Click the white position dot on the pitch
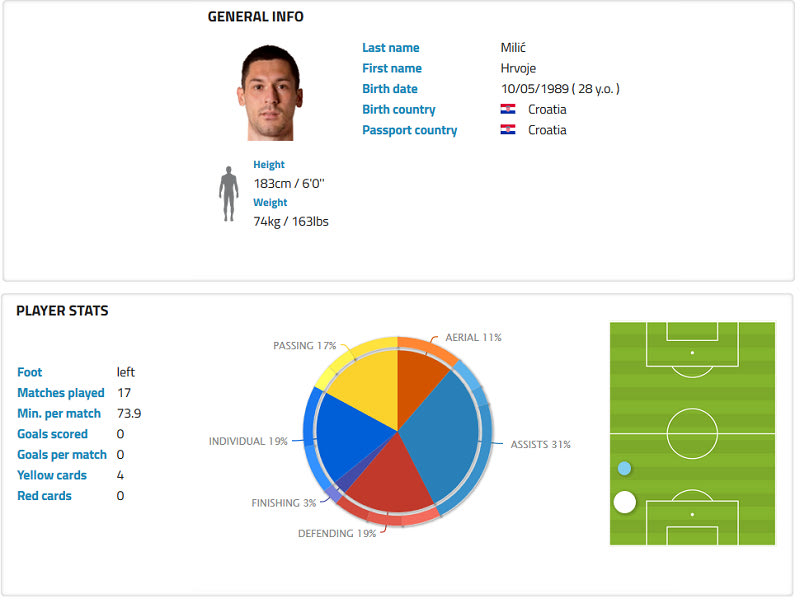This screenshot has height=603, width=800. 625,502
